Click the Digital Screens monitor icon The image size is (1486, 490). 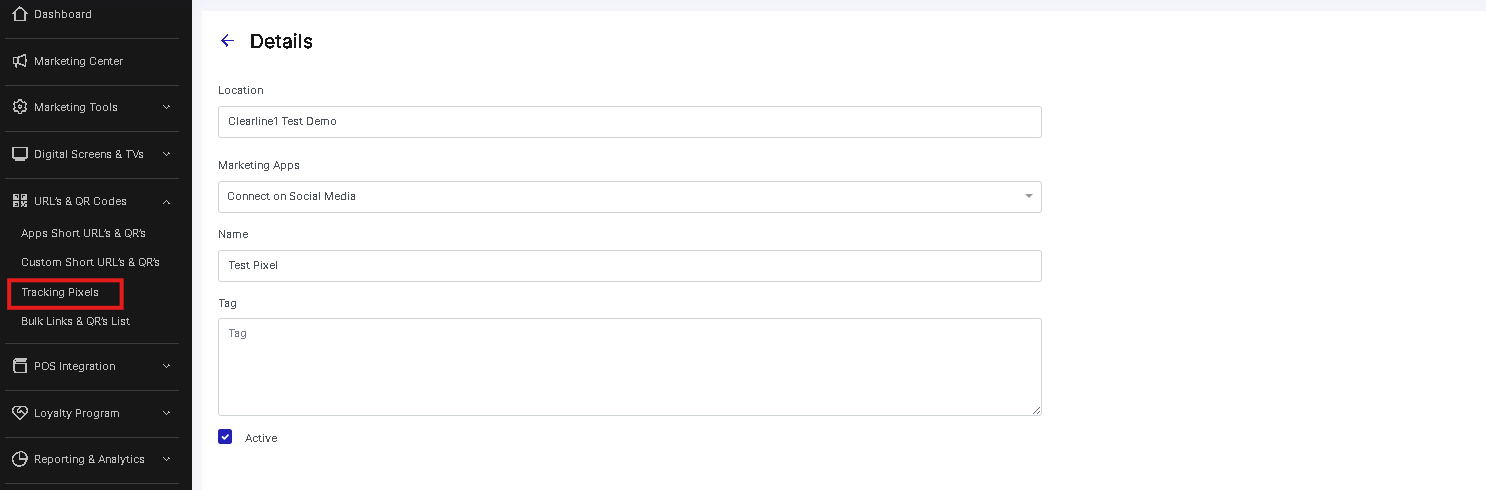19,154
